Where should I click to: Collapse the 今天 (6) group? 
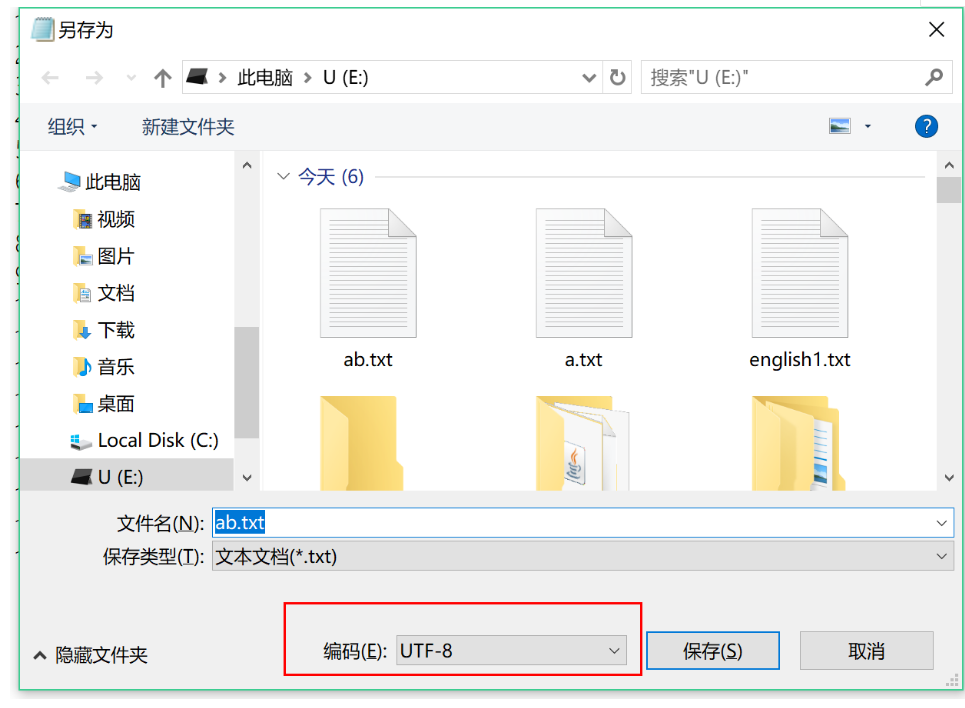[285, 176]
